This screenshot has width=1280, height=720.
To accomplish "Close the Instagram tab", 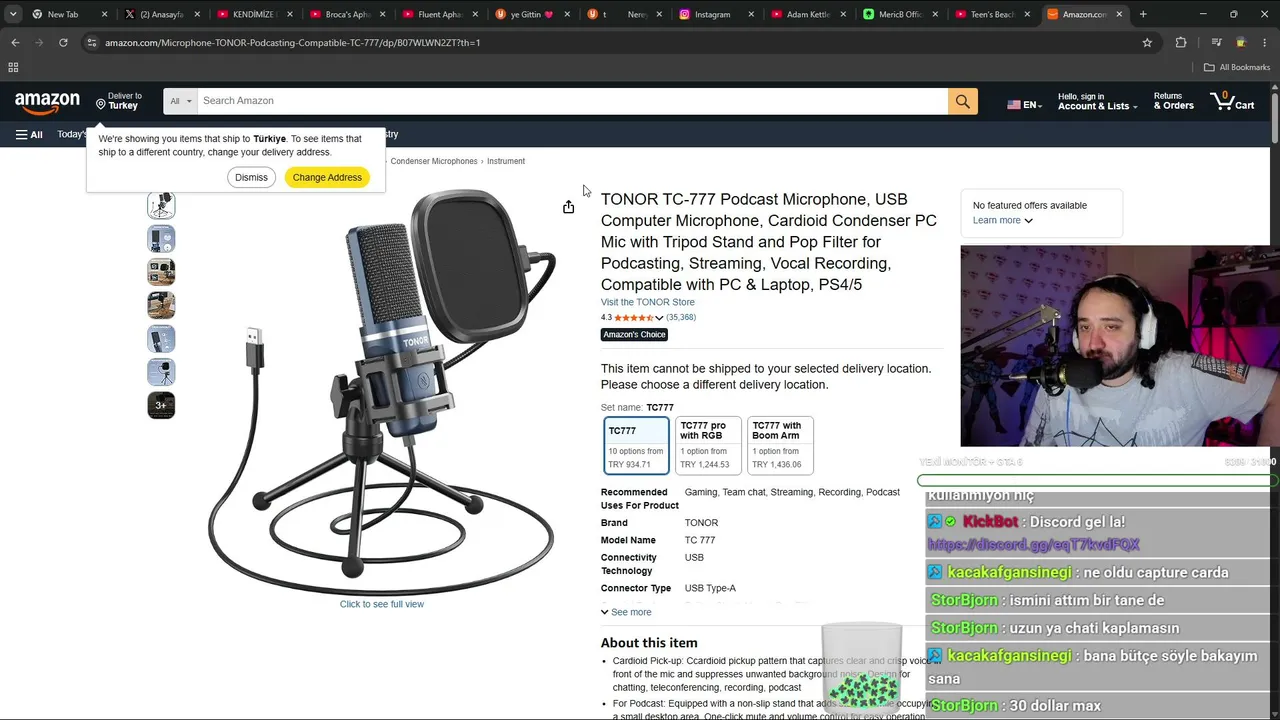I will [x=751, y=14].
